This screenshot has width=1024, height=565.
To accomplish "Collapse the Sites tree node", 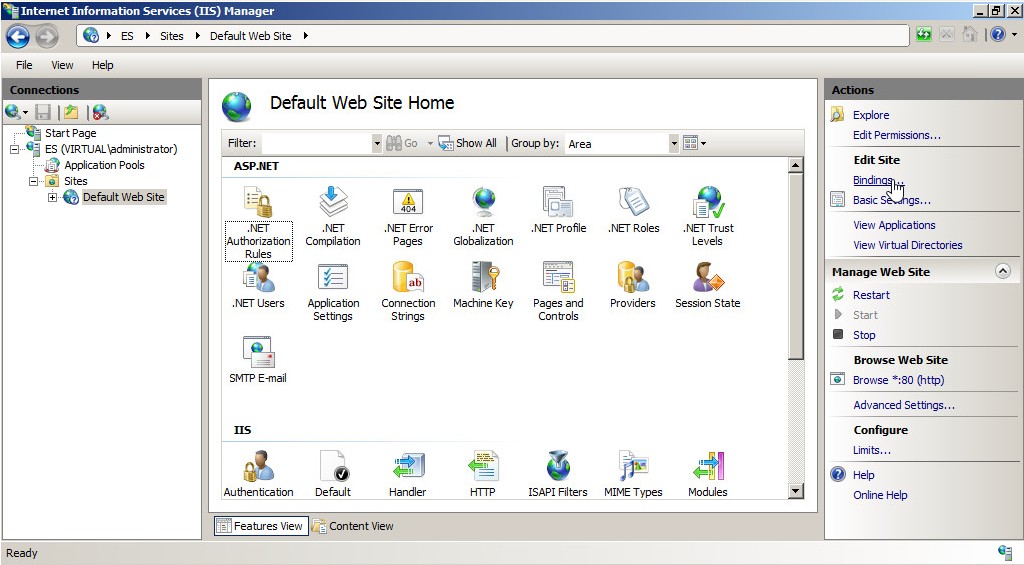I will click(34, 181).
